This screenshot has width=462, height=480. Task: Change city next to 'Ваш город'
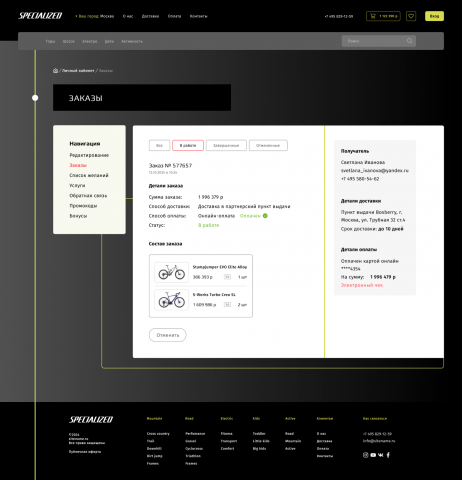[107, 16]
